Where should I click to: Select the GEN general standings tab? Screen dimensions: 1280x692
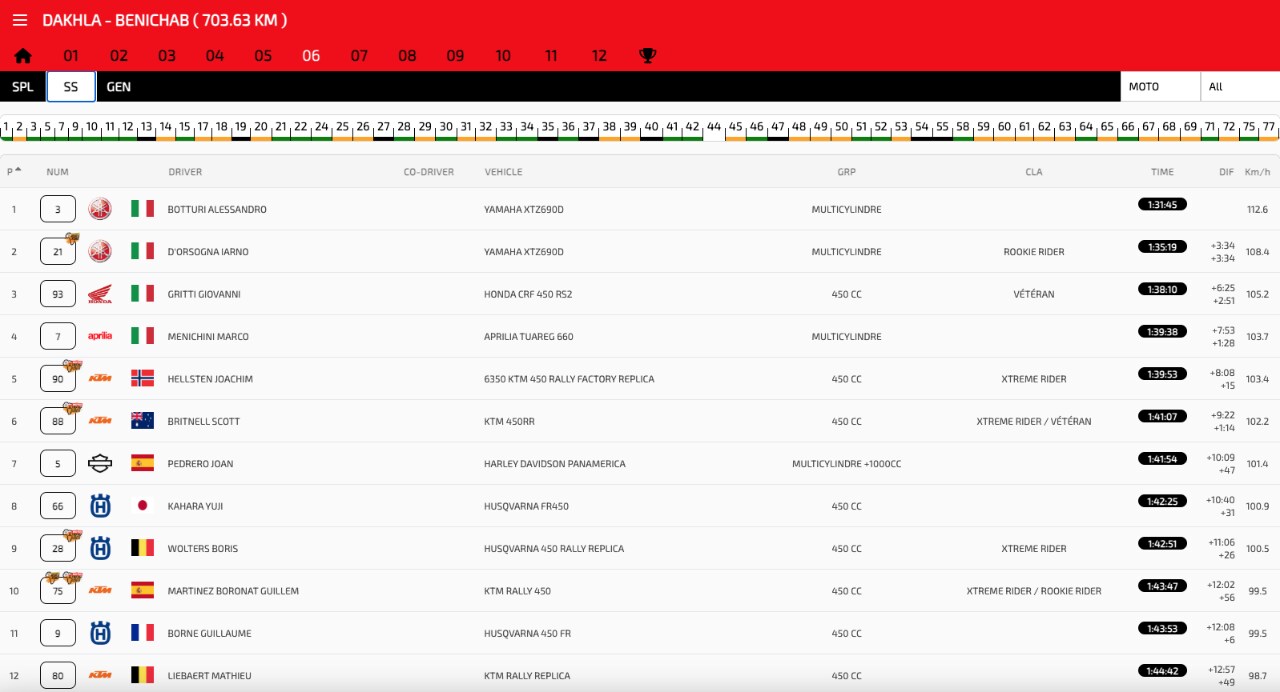[119, 87]
